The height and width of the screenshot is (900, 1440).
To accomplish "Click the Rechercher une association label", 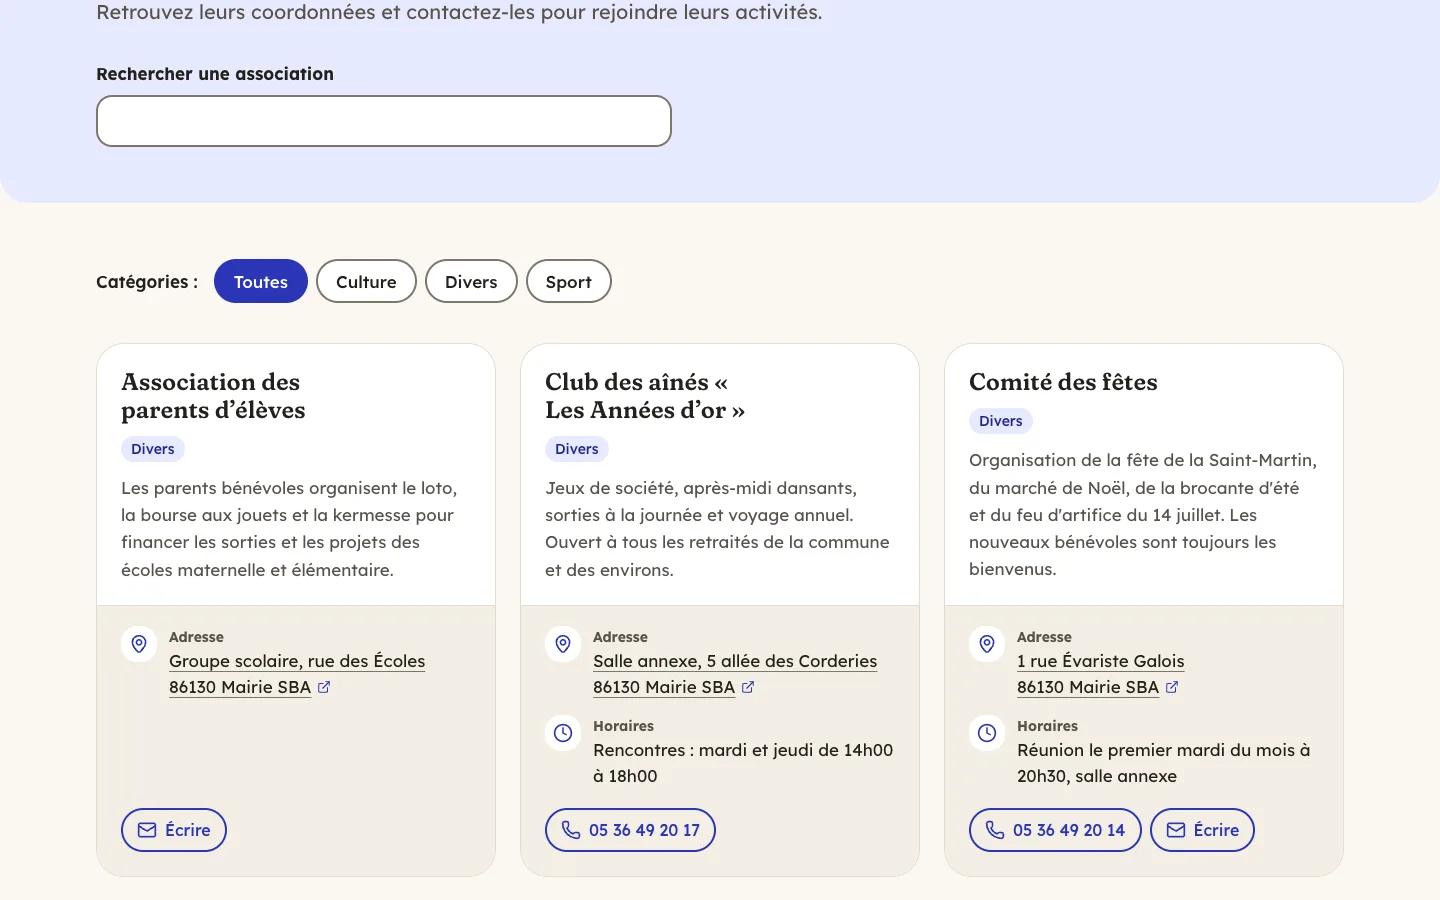I will (215, 74).
